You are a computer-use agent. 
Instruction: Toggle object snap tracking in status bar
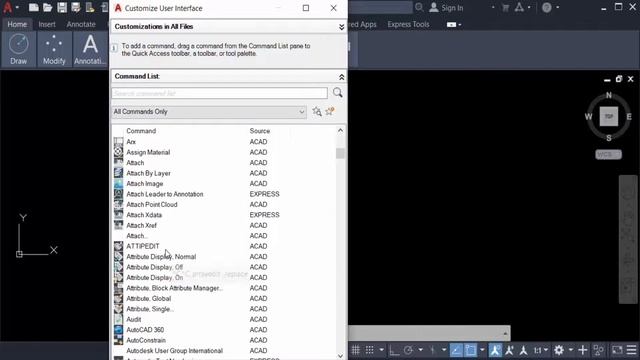(456, 350)
